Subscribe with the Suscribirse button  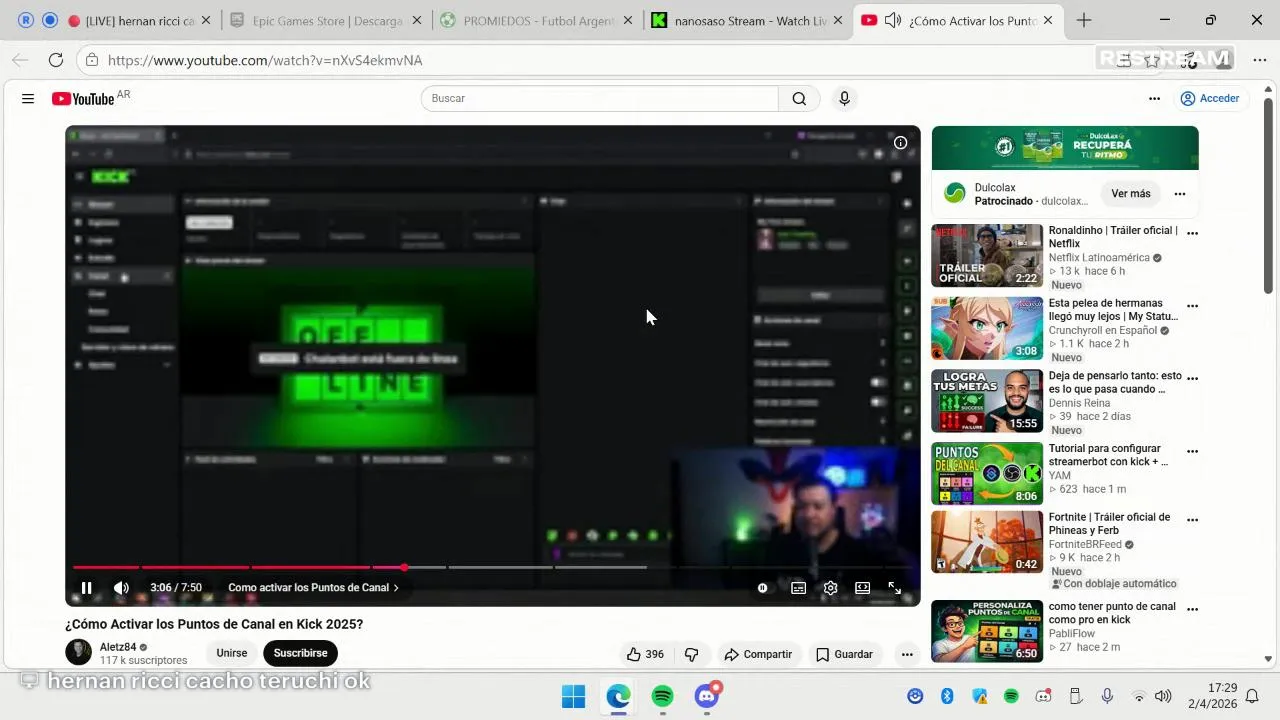(x=300, y=653)
